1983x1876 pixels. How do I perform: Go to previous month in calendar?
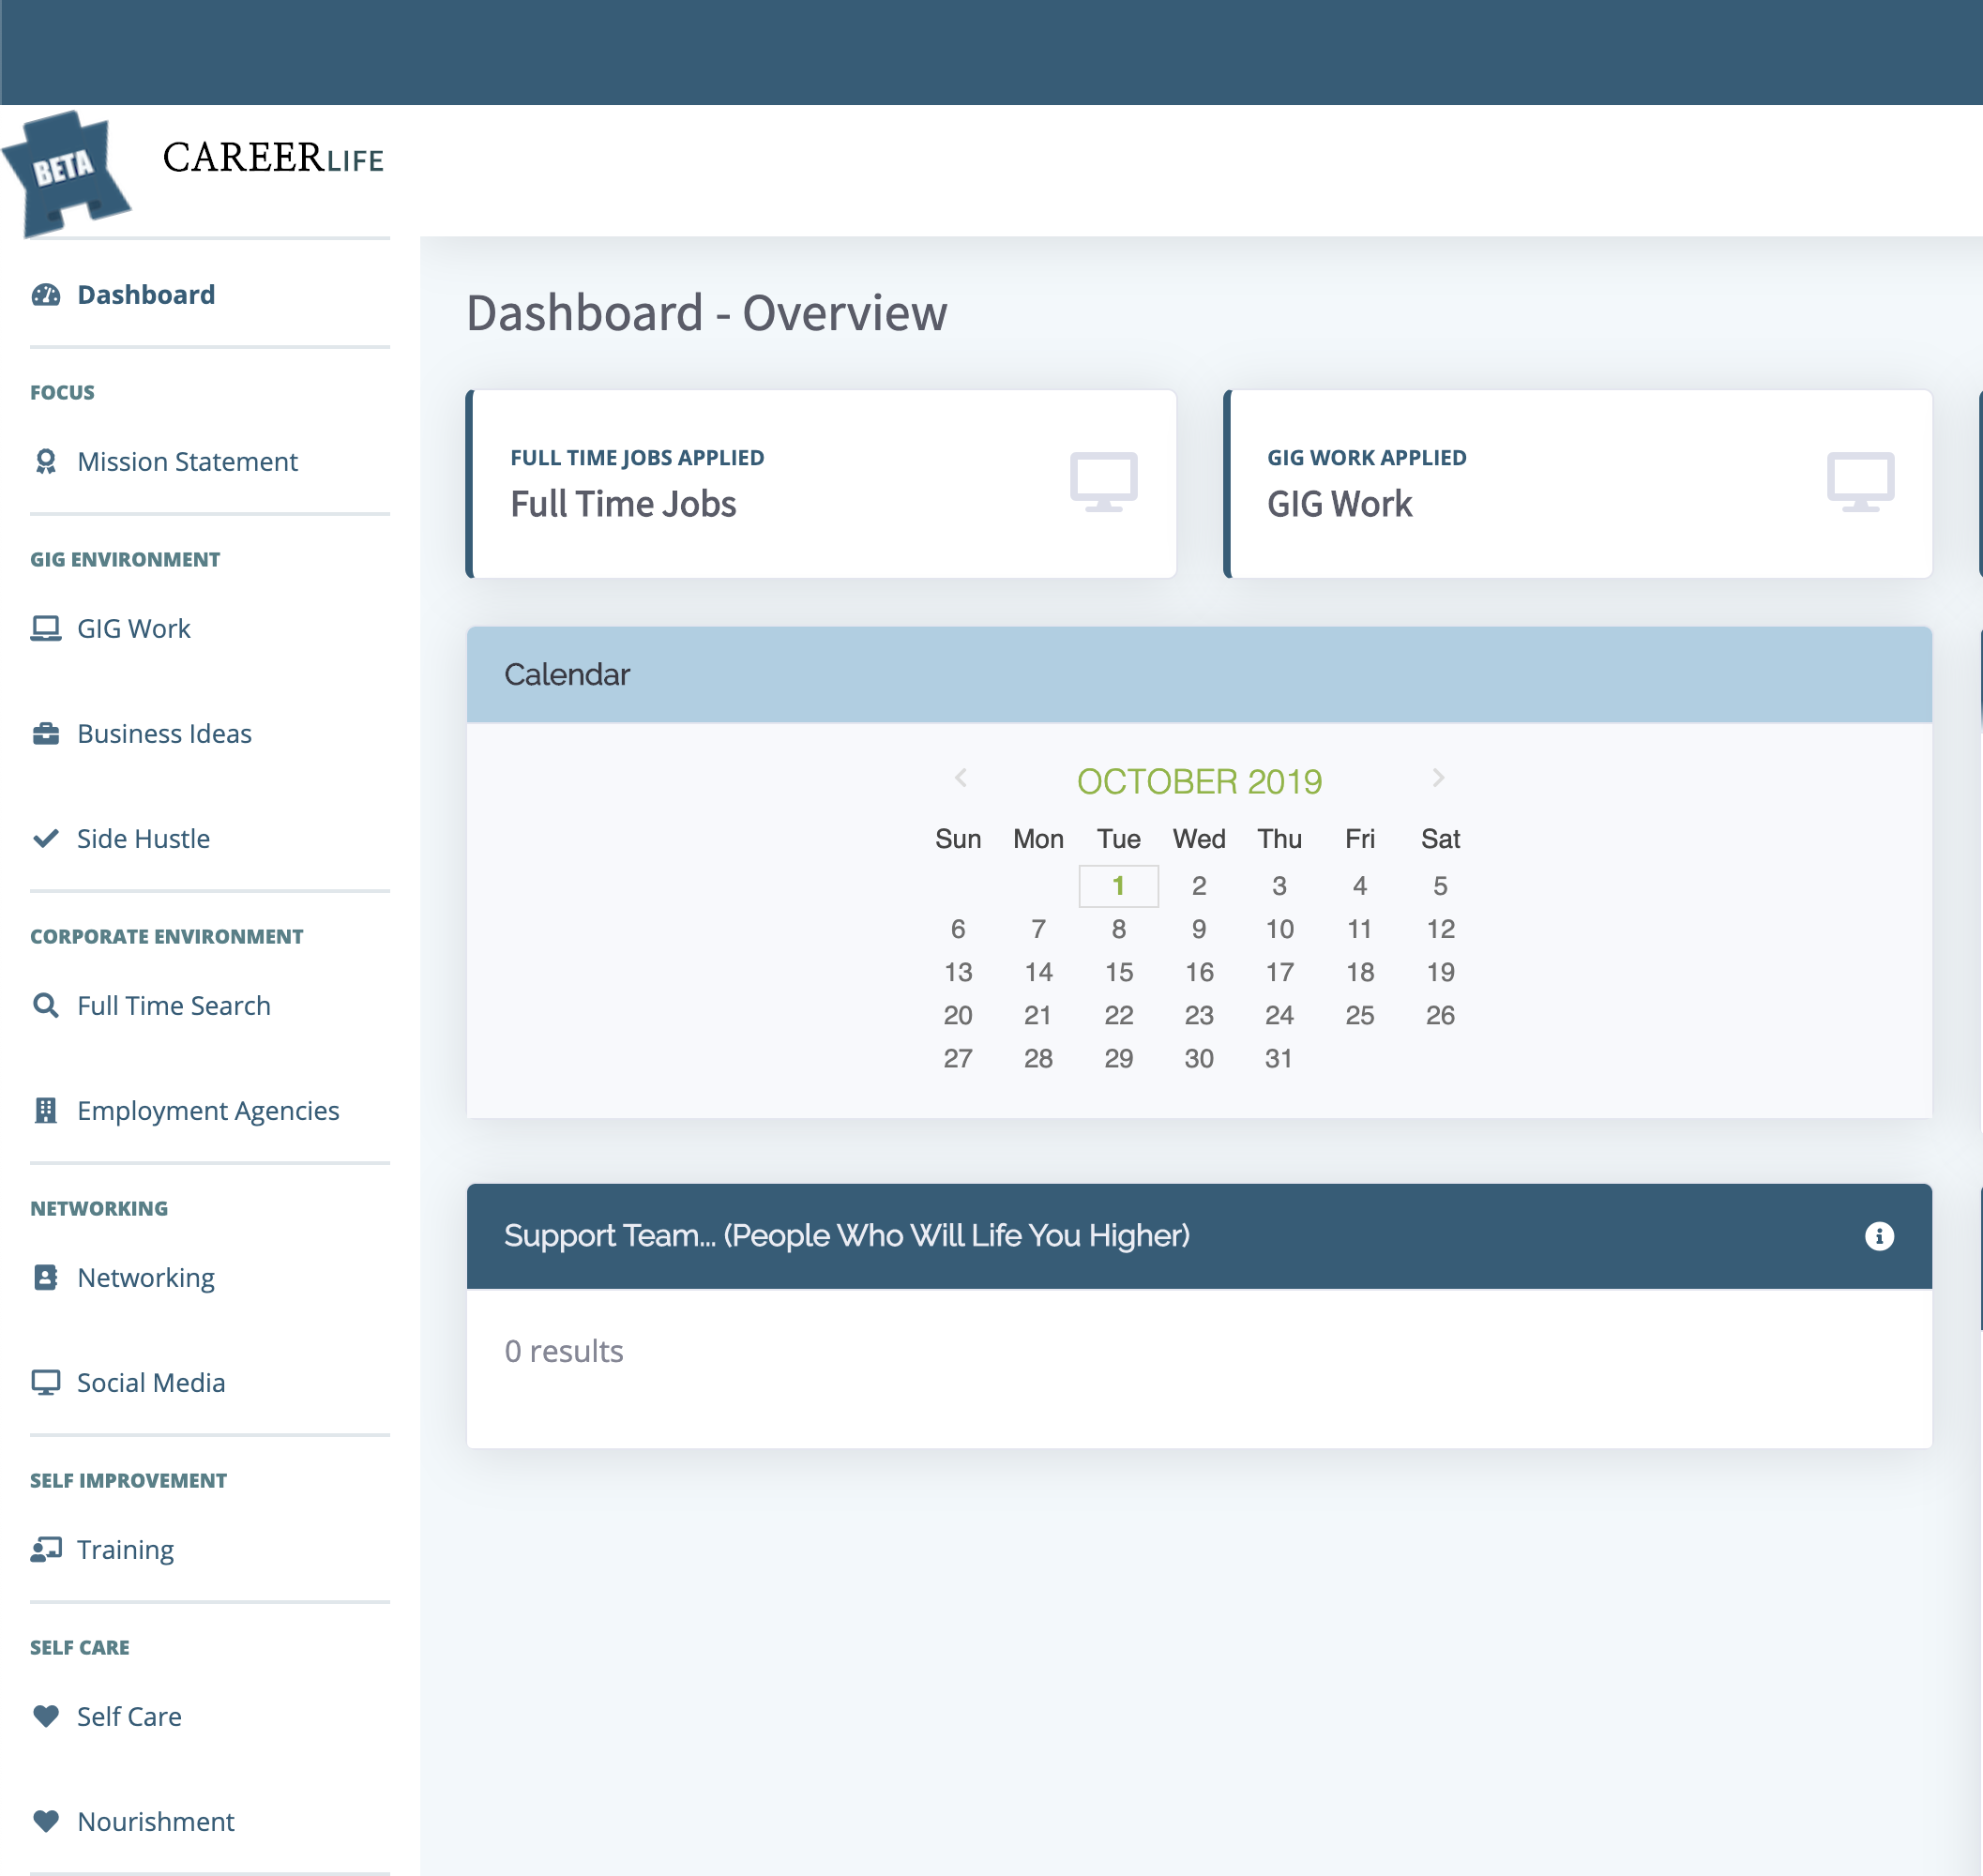tap(961, 778)
